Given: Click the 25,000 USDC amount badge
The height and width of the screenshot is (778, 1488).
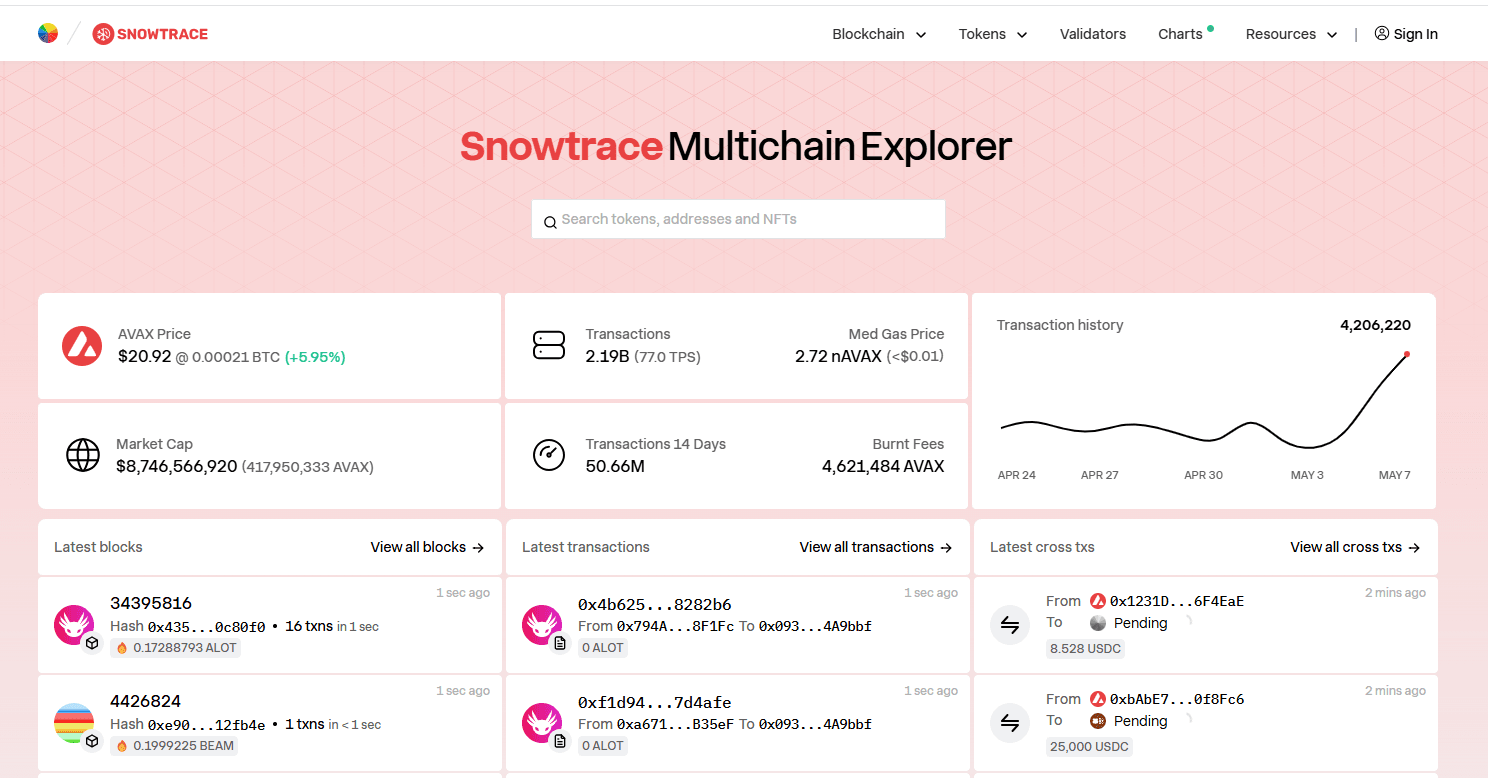Looking at the screenshot, I should [1089, 747].
